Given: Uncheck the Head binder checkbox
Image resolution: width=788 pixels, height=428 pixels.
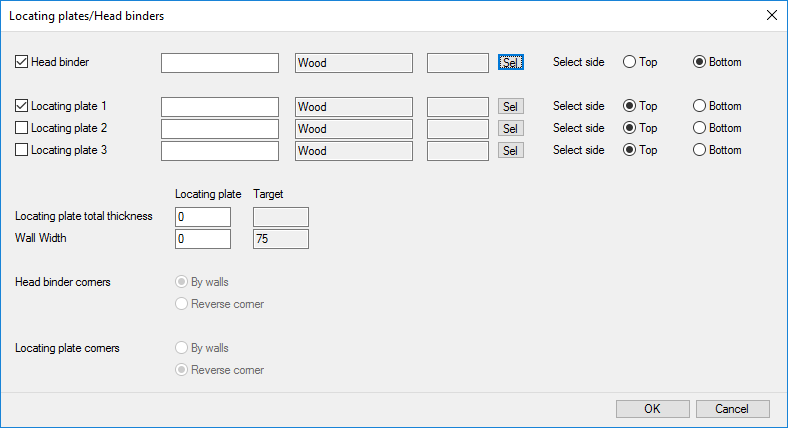Looking at the screenshot, I should point(22,62).
